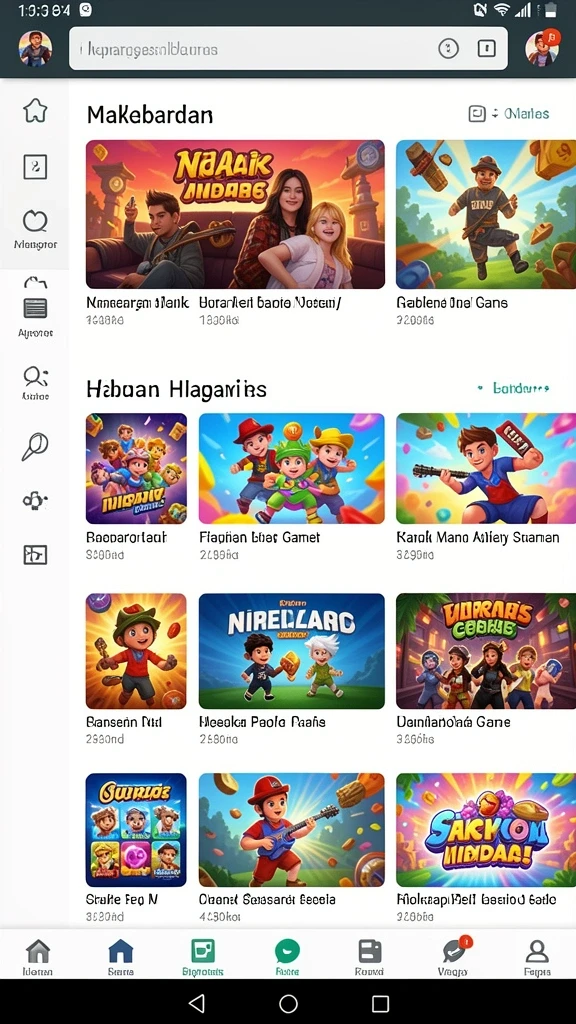576x1024 pixels.
Task: Click the title 'Flaphen Lber Gamet'
Action: [259, 537]
